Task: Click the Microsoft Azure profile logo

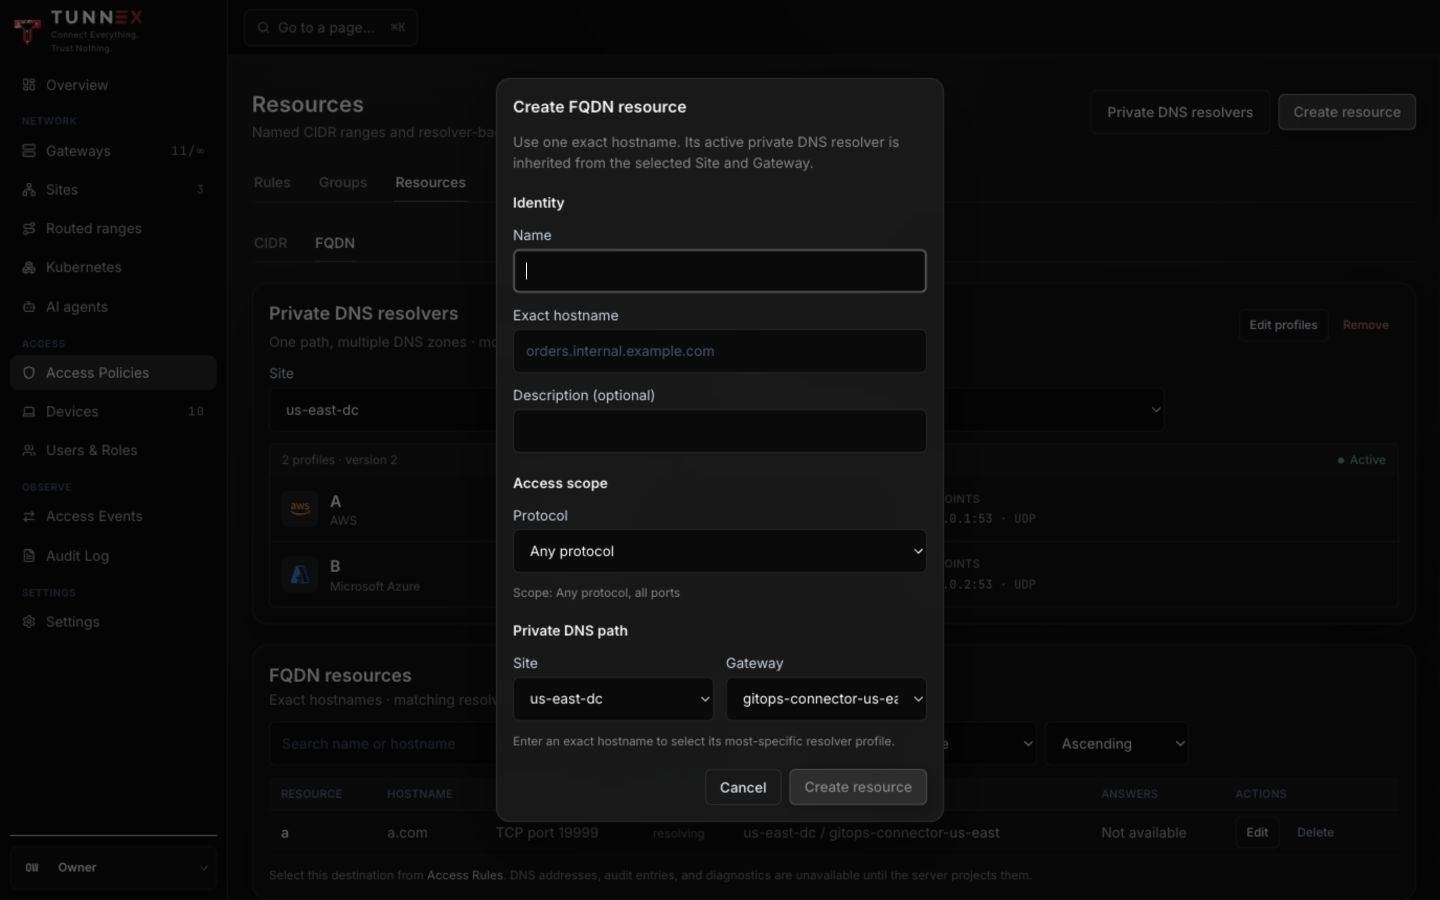Action: tap(300, 575)
